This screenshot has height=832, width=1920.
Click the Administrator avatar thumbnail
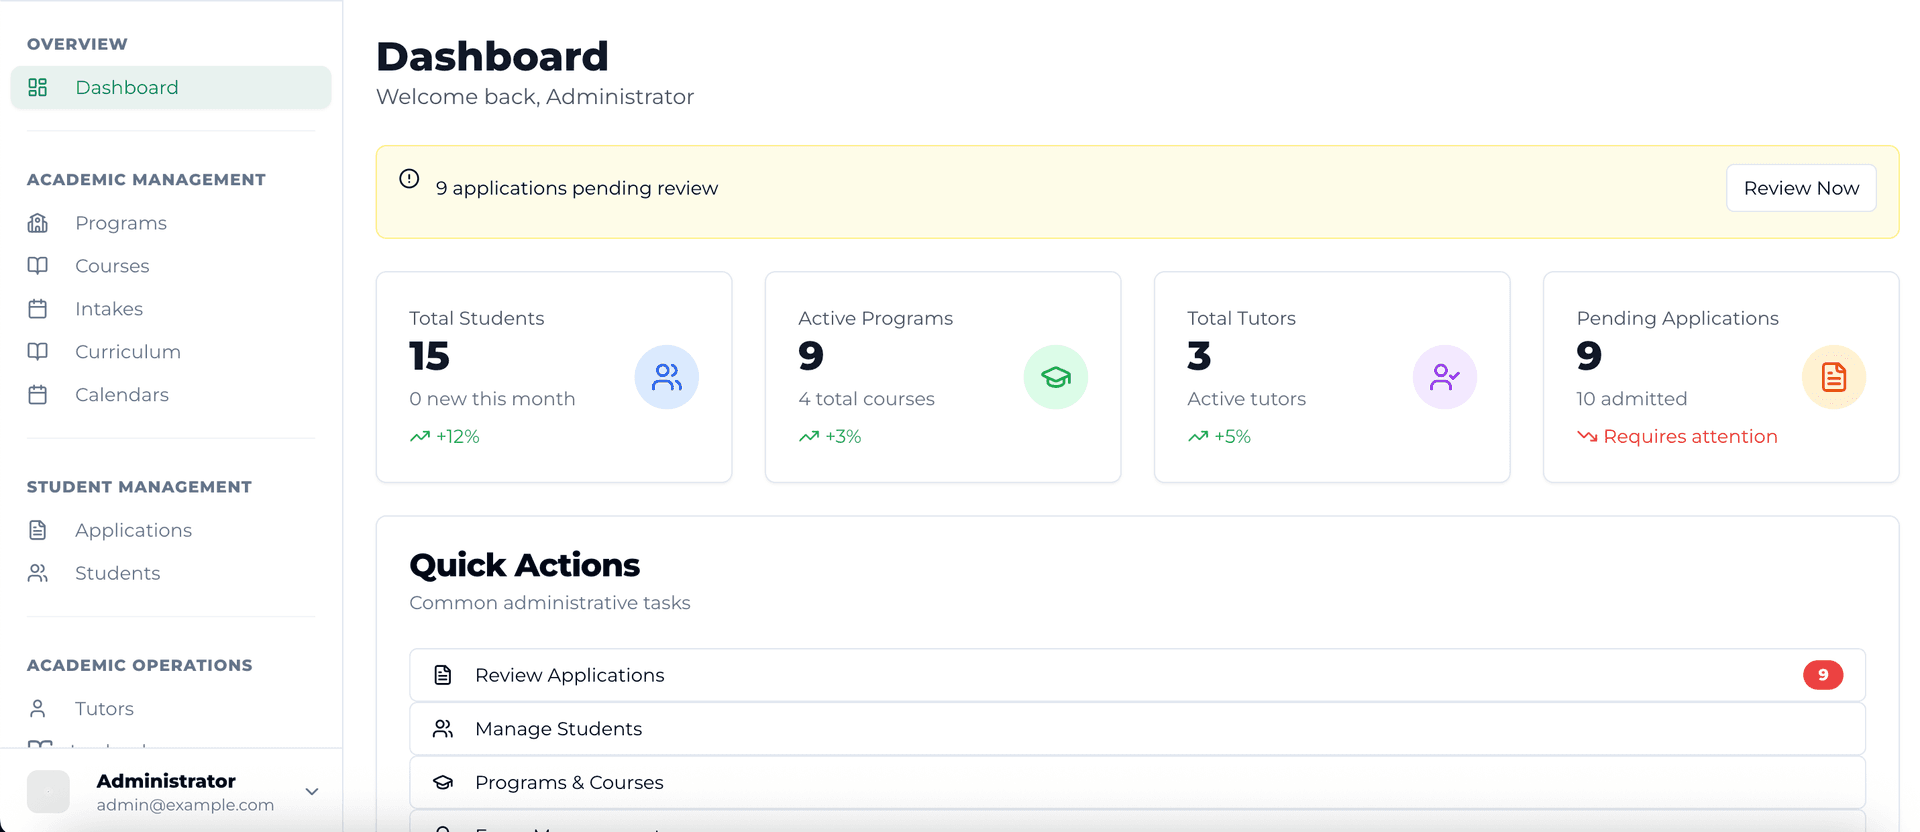coord(48,792)
